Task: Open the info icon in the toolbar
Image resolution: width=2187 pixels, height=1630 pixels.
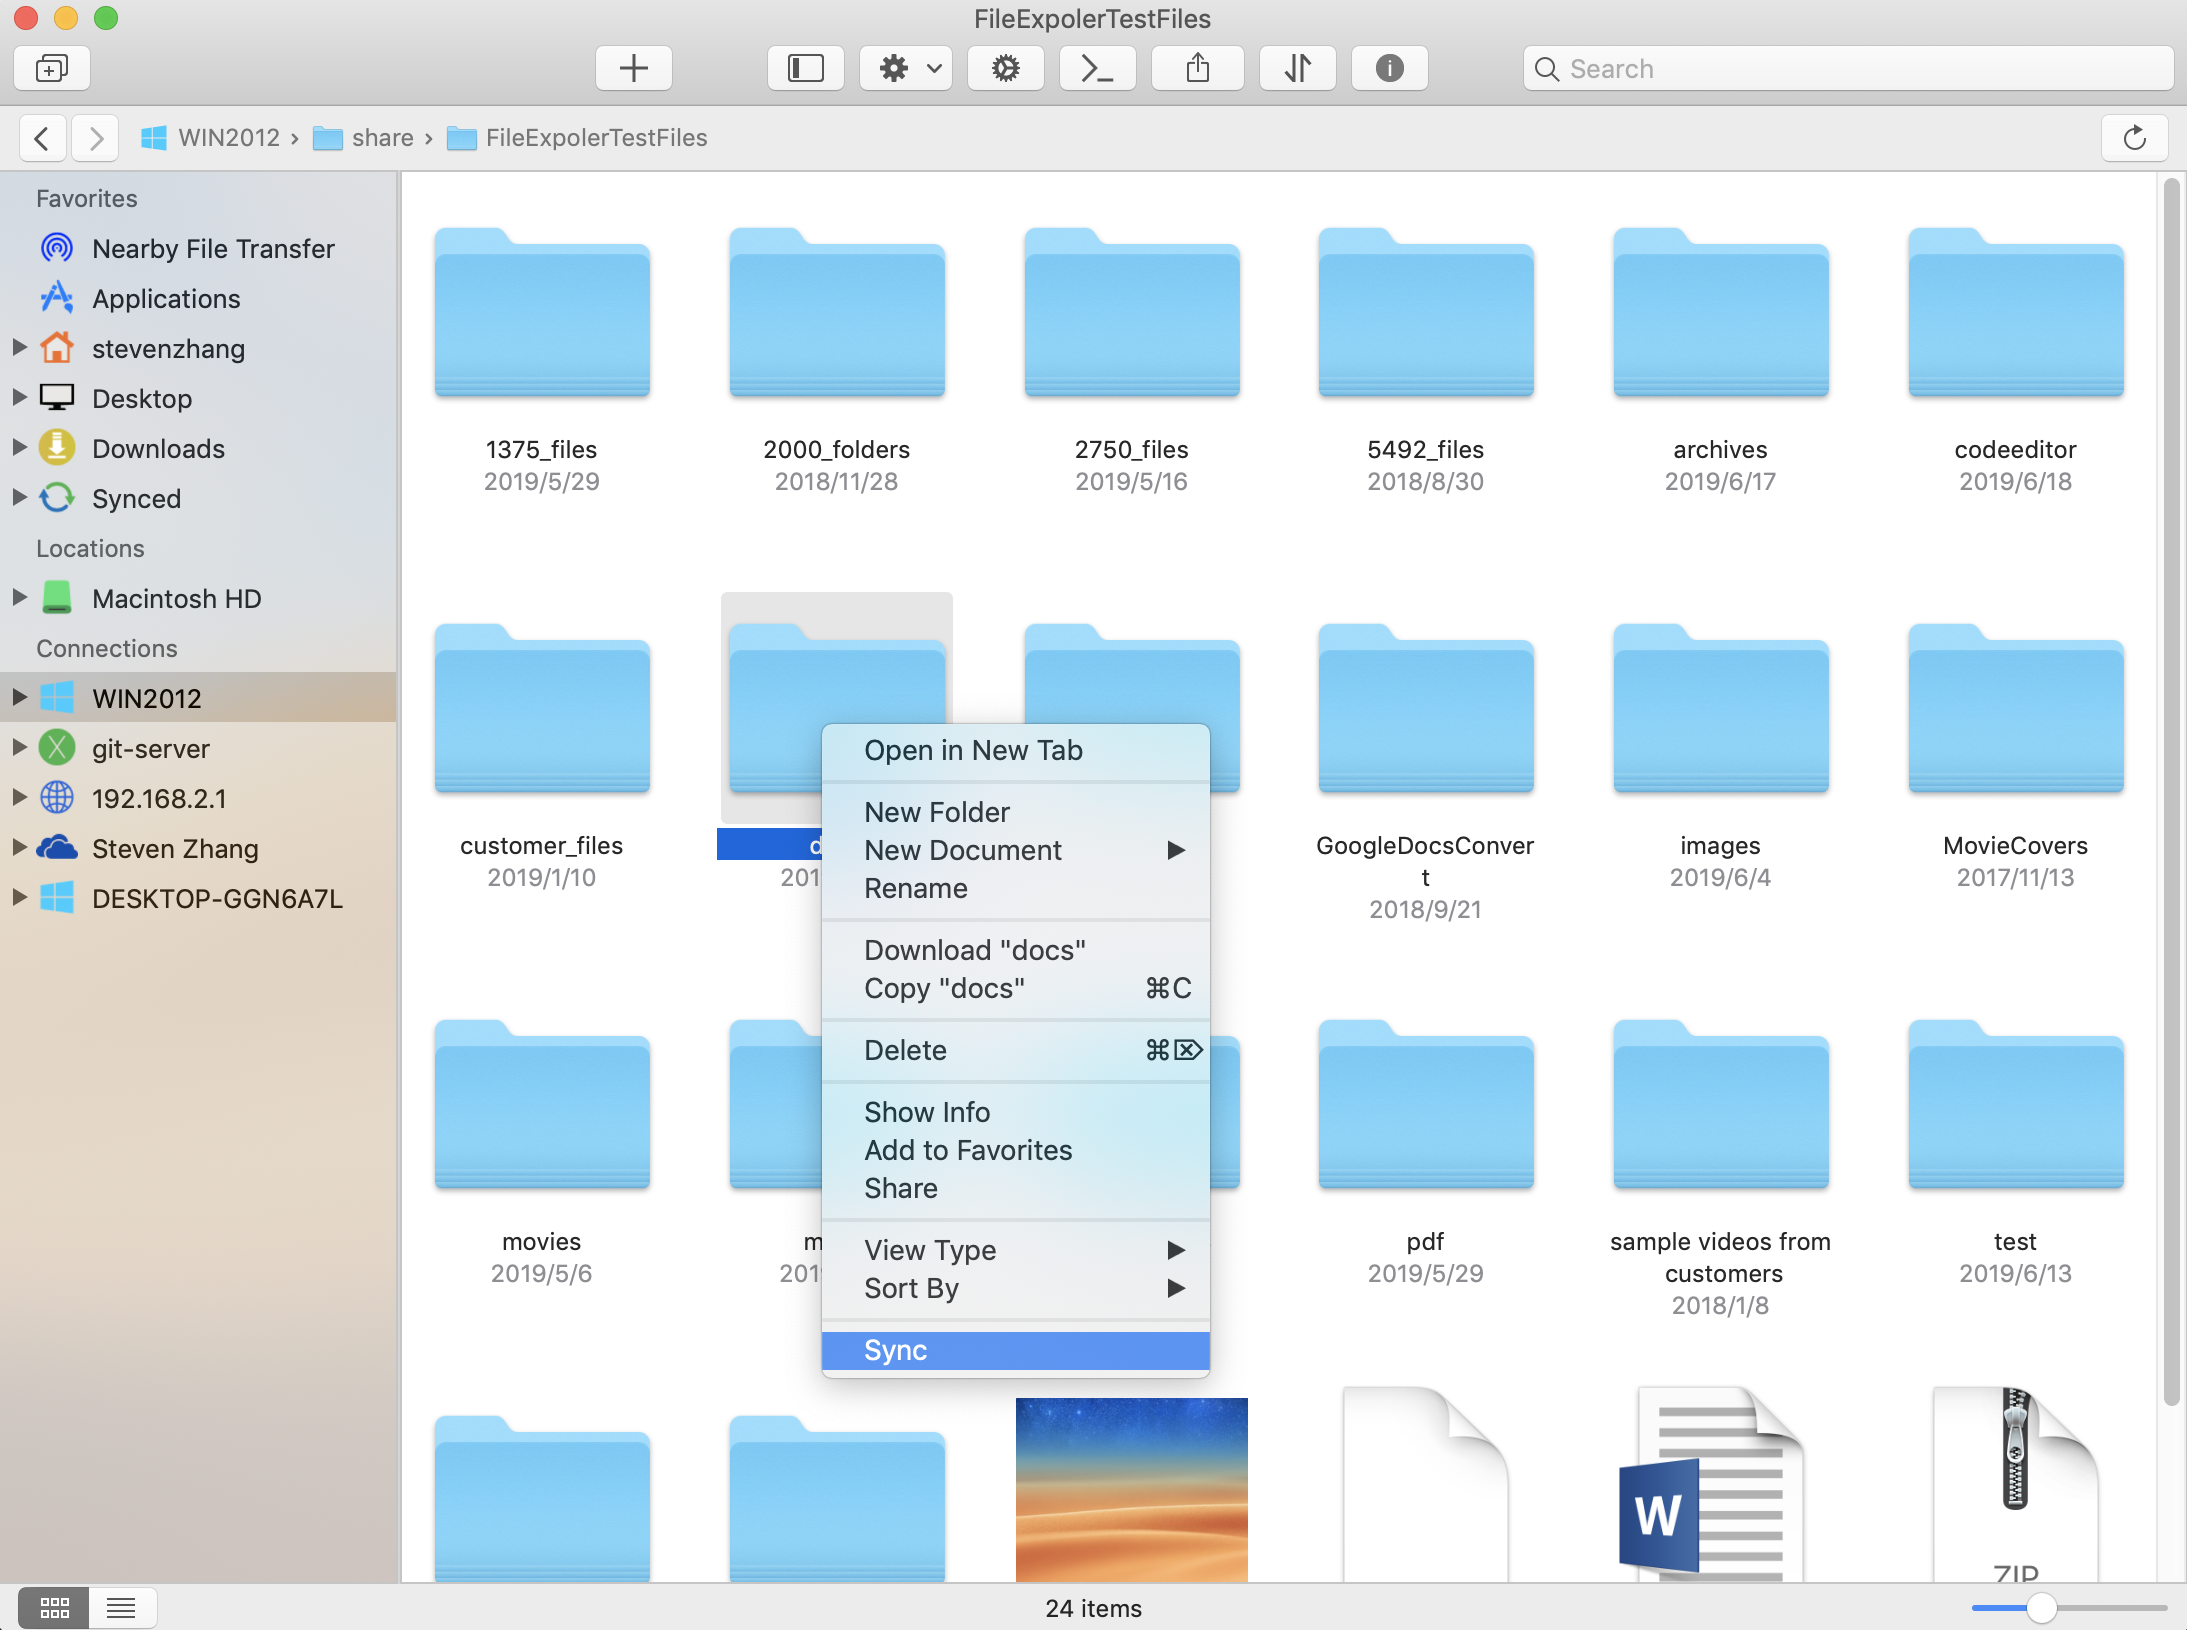Action: click(x=1389, y=68)
